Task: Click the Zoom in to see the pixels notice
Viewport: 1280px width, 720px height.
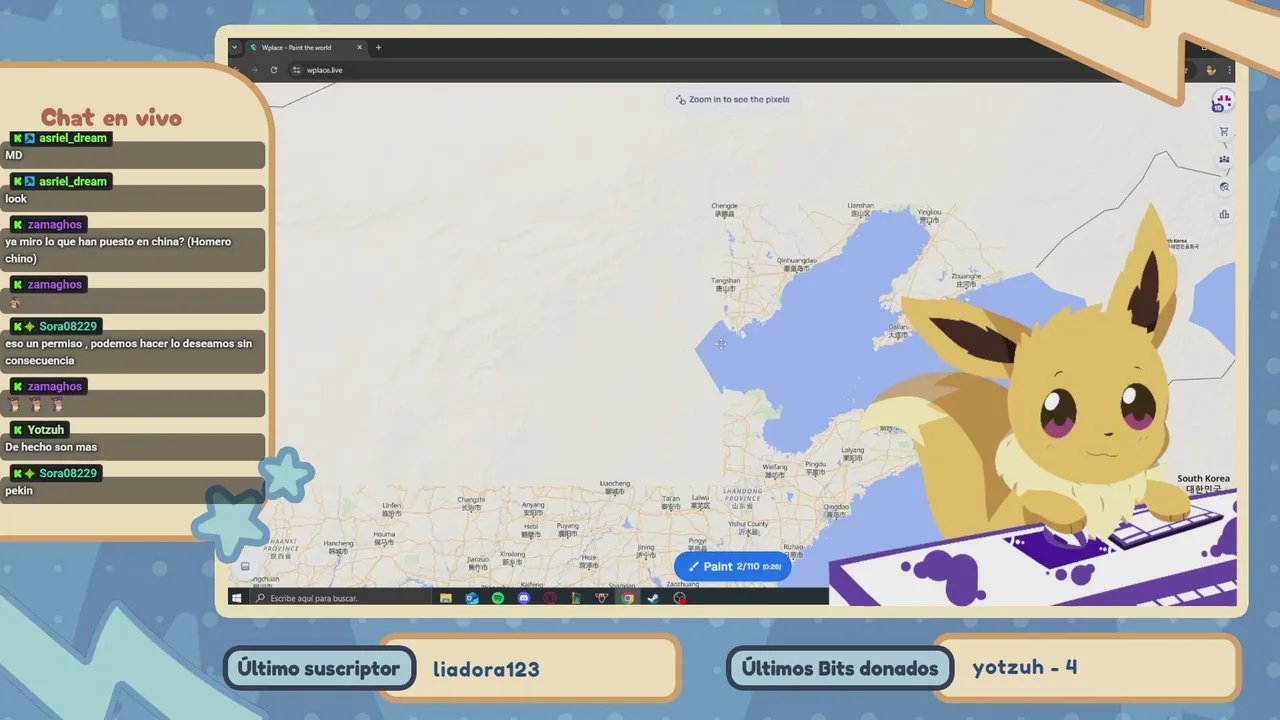Action: (x=733, y=99)
